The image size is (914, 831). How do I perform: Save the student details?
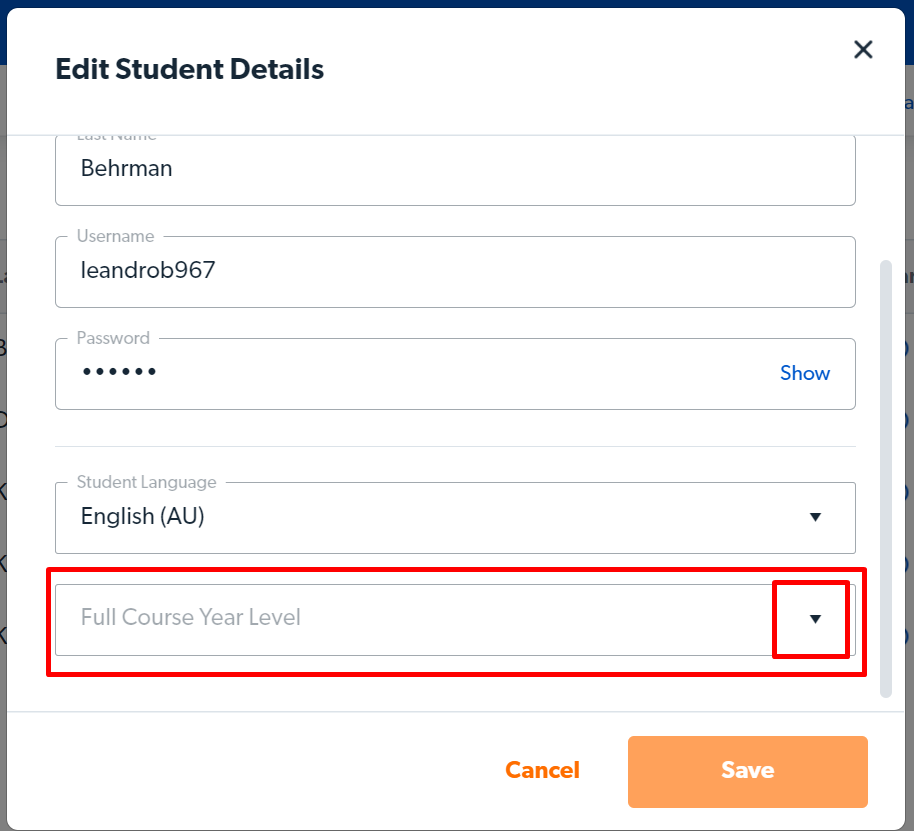pyautogui.click(x=747, y=772)
